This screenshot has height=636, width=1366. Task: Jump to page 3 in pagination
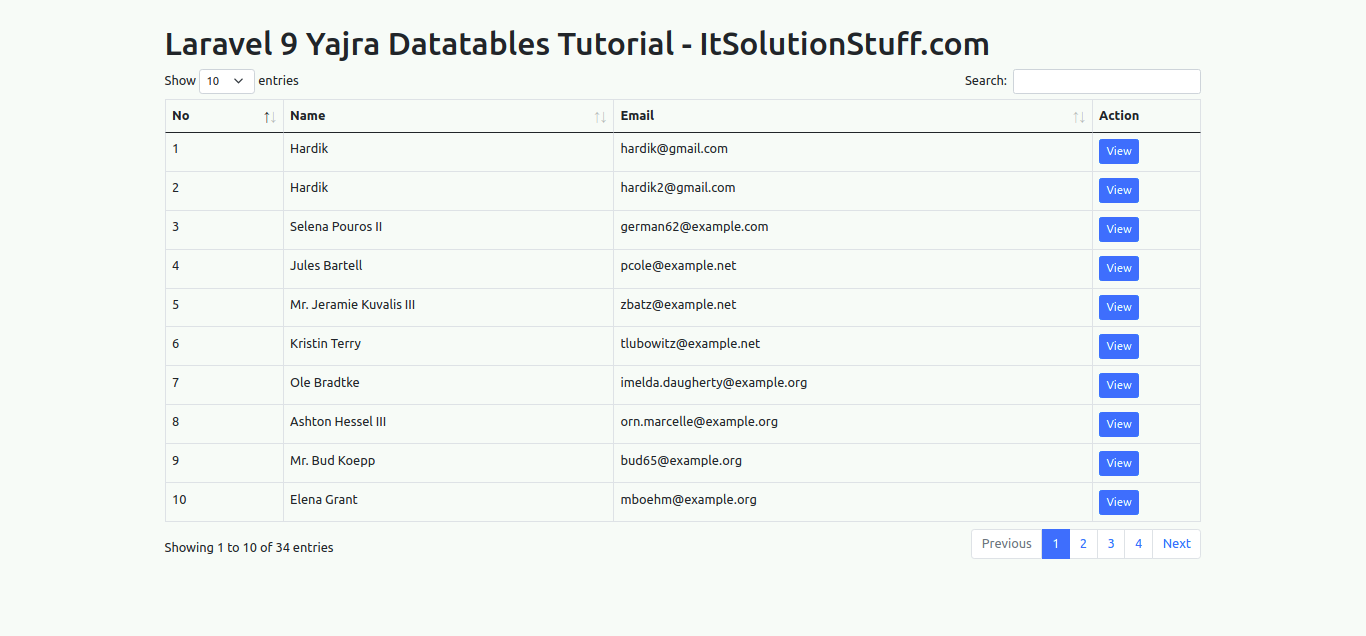(x=1110, y=544)
